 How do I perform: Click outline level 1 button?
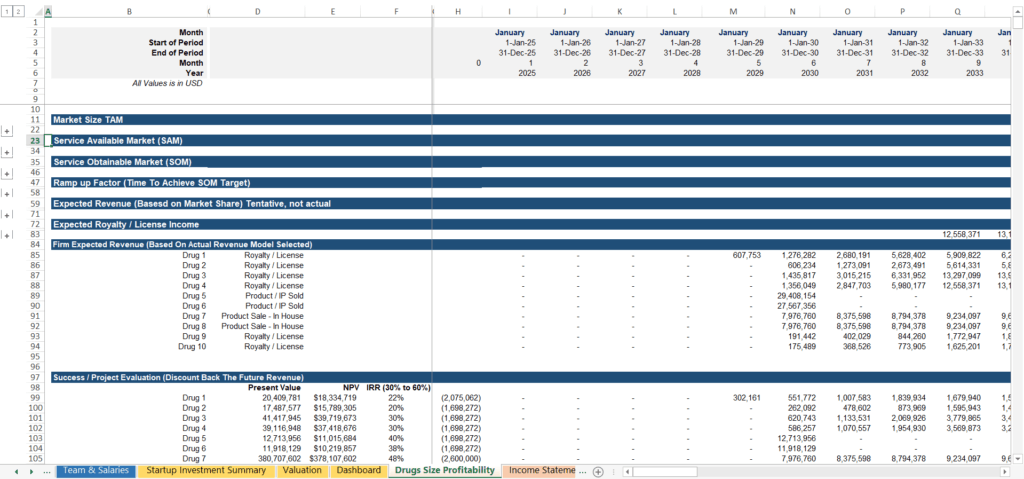point(6,11)
